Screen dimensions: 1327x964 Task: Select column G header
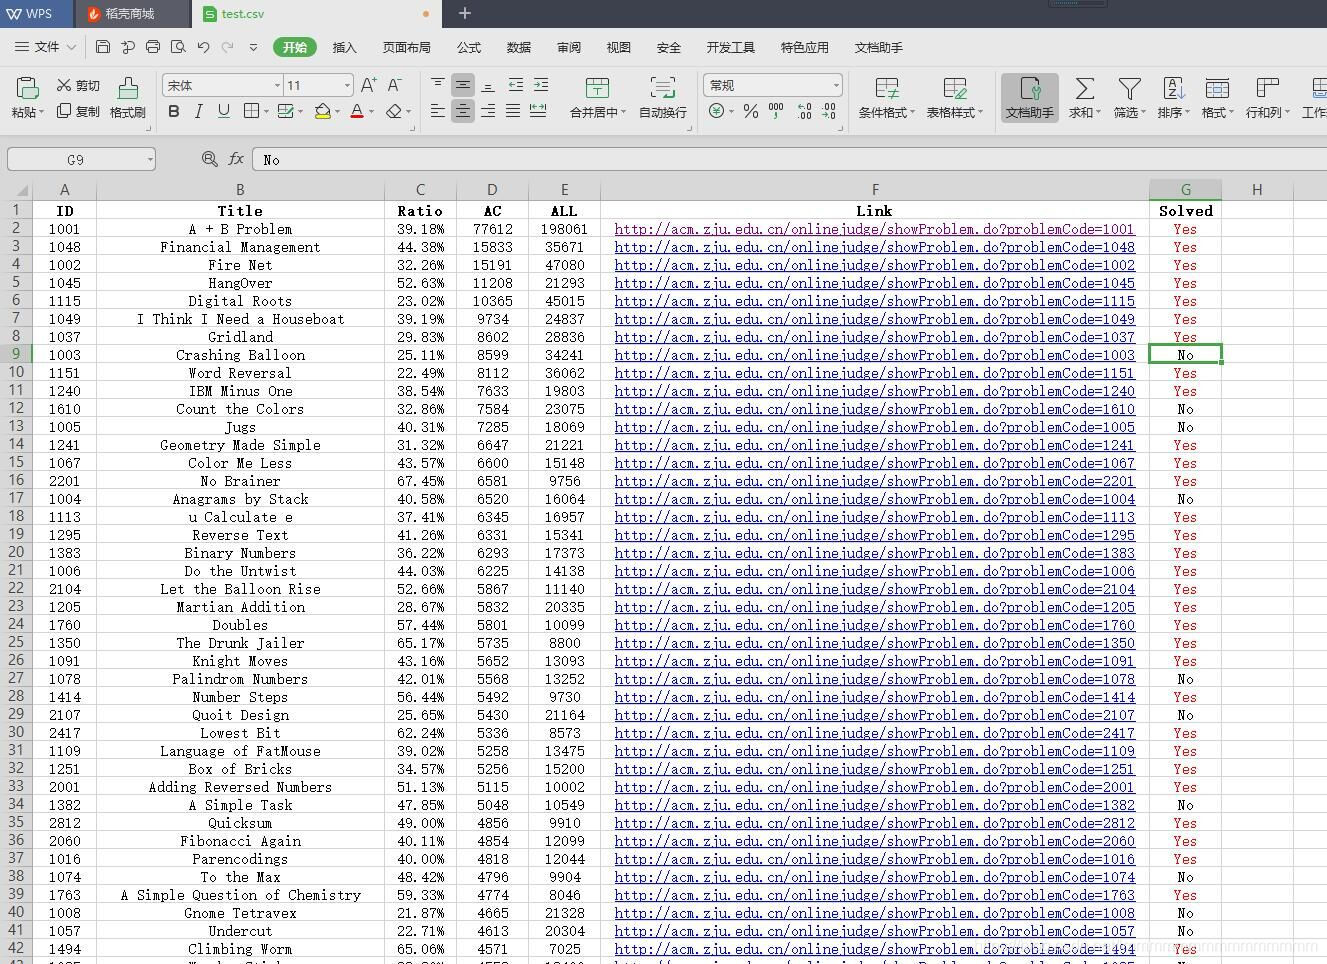tap(1185, 189)
